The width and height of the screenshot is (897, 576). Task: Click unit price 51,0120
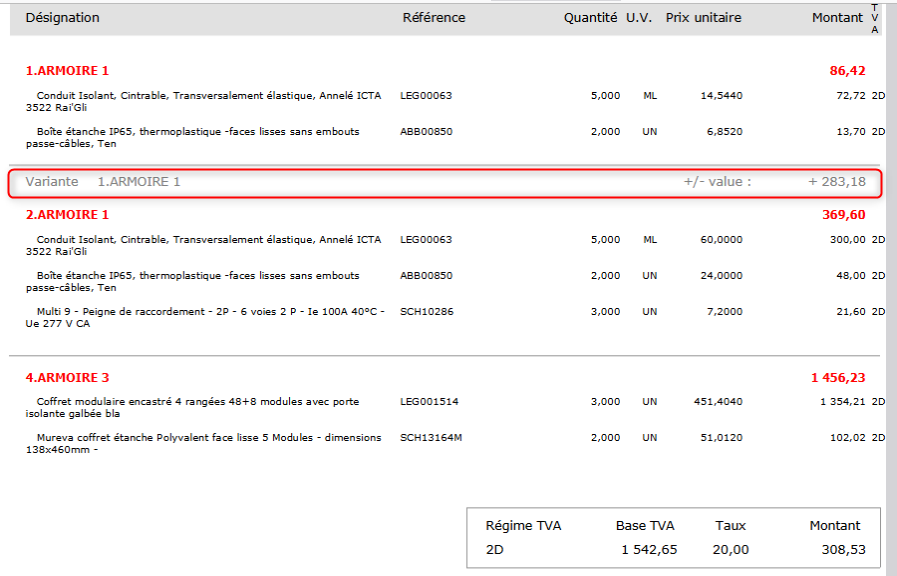[721, 438]
